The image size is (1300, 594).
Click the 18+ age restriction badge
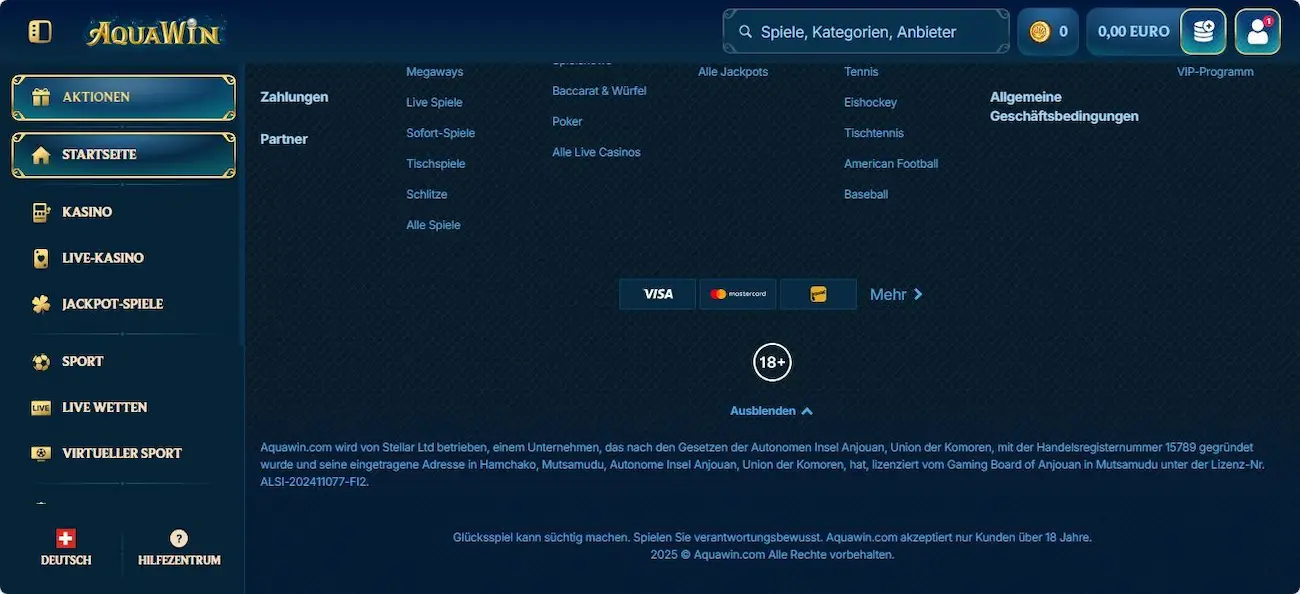[x=772, y=362]
